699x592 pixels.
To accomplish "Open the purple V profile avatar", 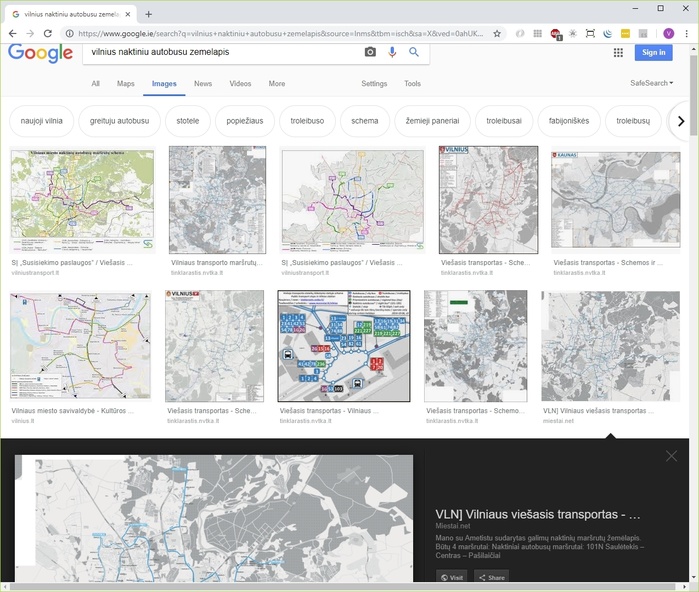I will pyautogui.click(x=668, y=33).
